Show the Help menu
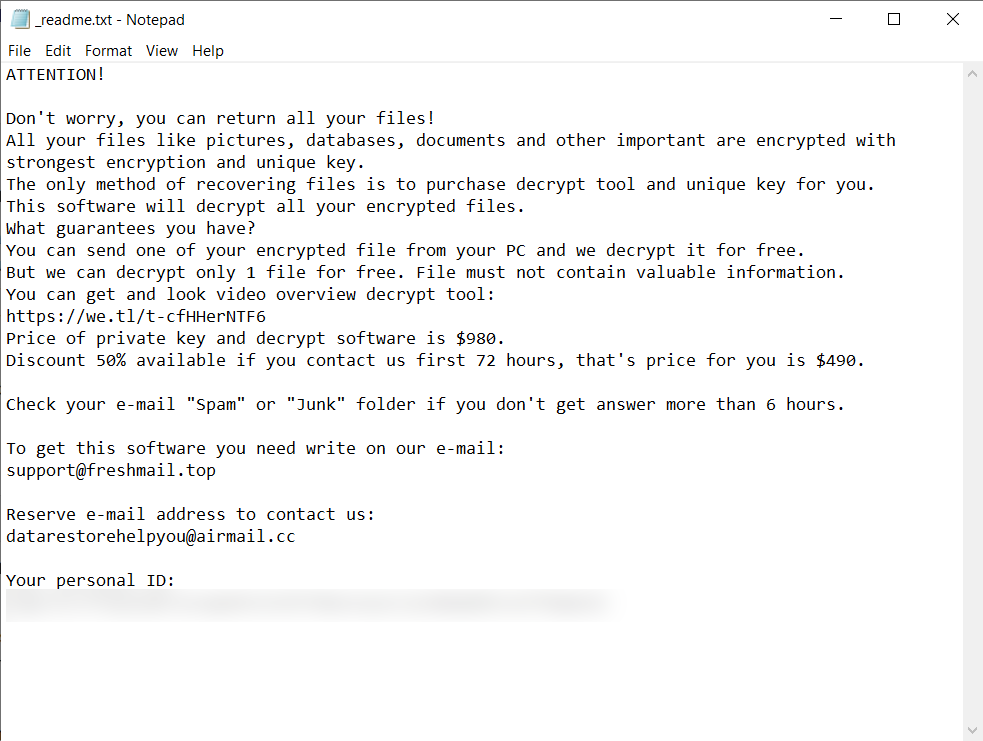Screen dimensions: 983x741 coord(208,51)
